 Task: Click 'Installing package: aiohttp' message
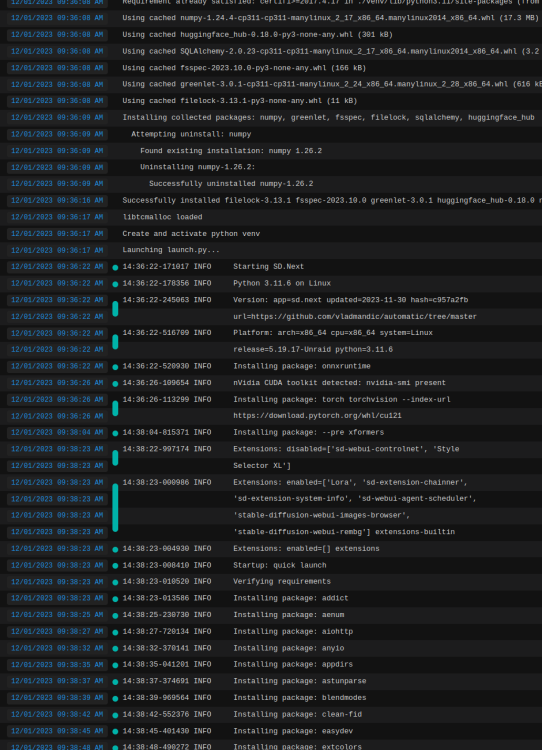[x=293, y=632]
